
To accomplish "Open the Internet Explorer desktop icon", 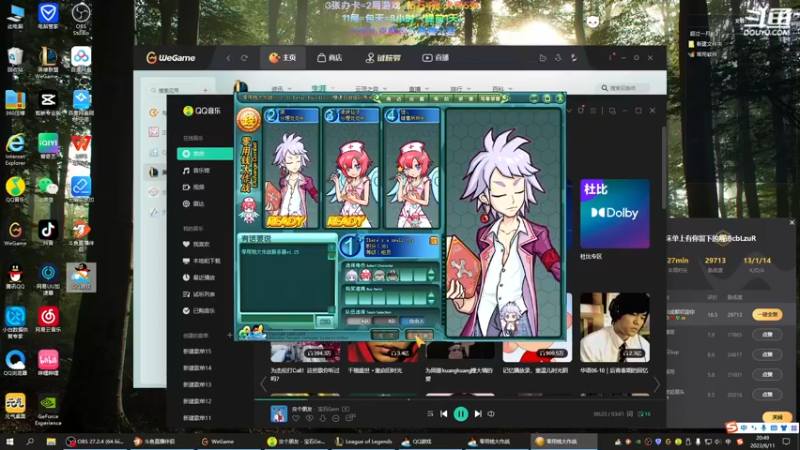I will (15, 149).
